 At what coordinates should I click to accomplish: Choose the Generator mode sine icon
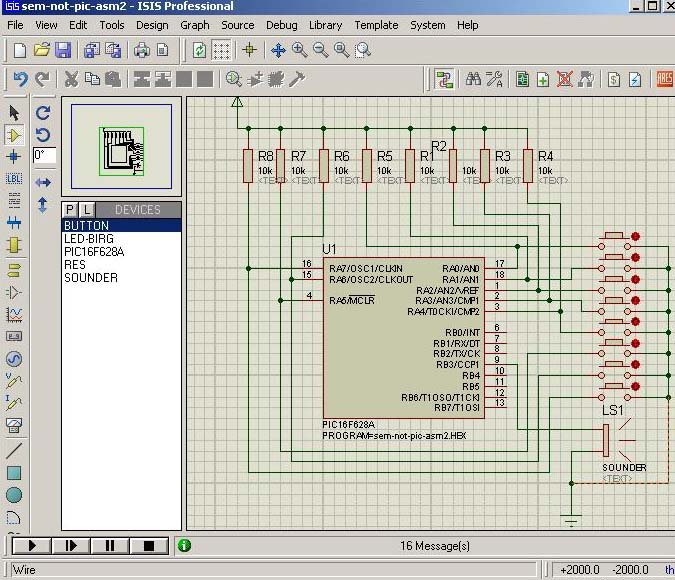(14, 359)
